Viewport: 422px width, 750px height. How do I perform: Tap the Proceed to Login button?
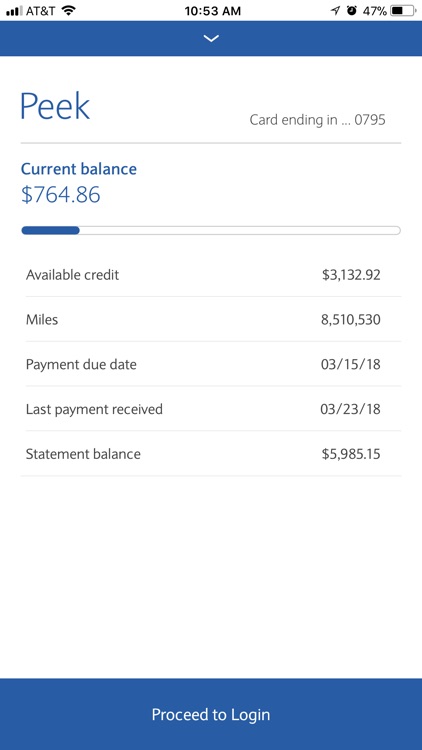coord(211,714)
